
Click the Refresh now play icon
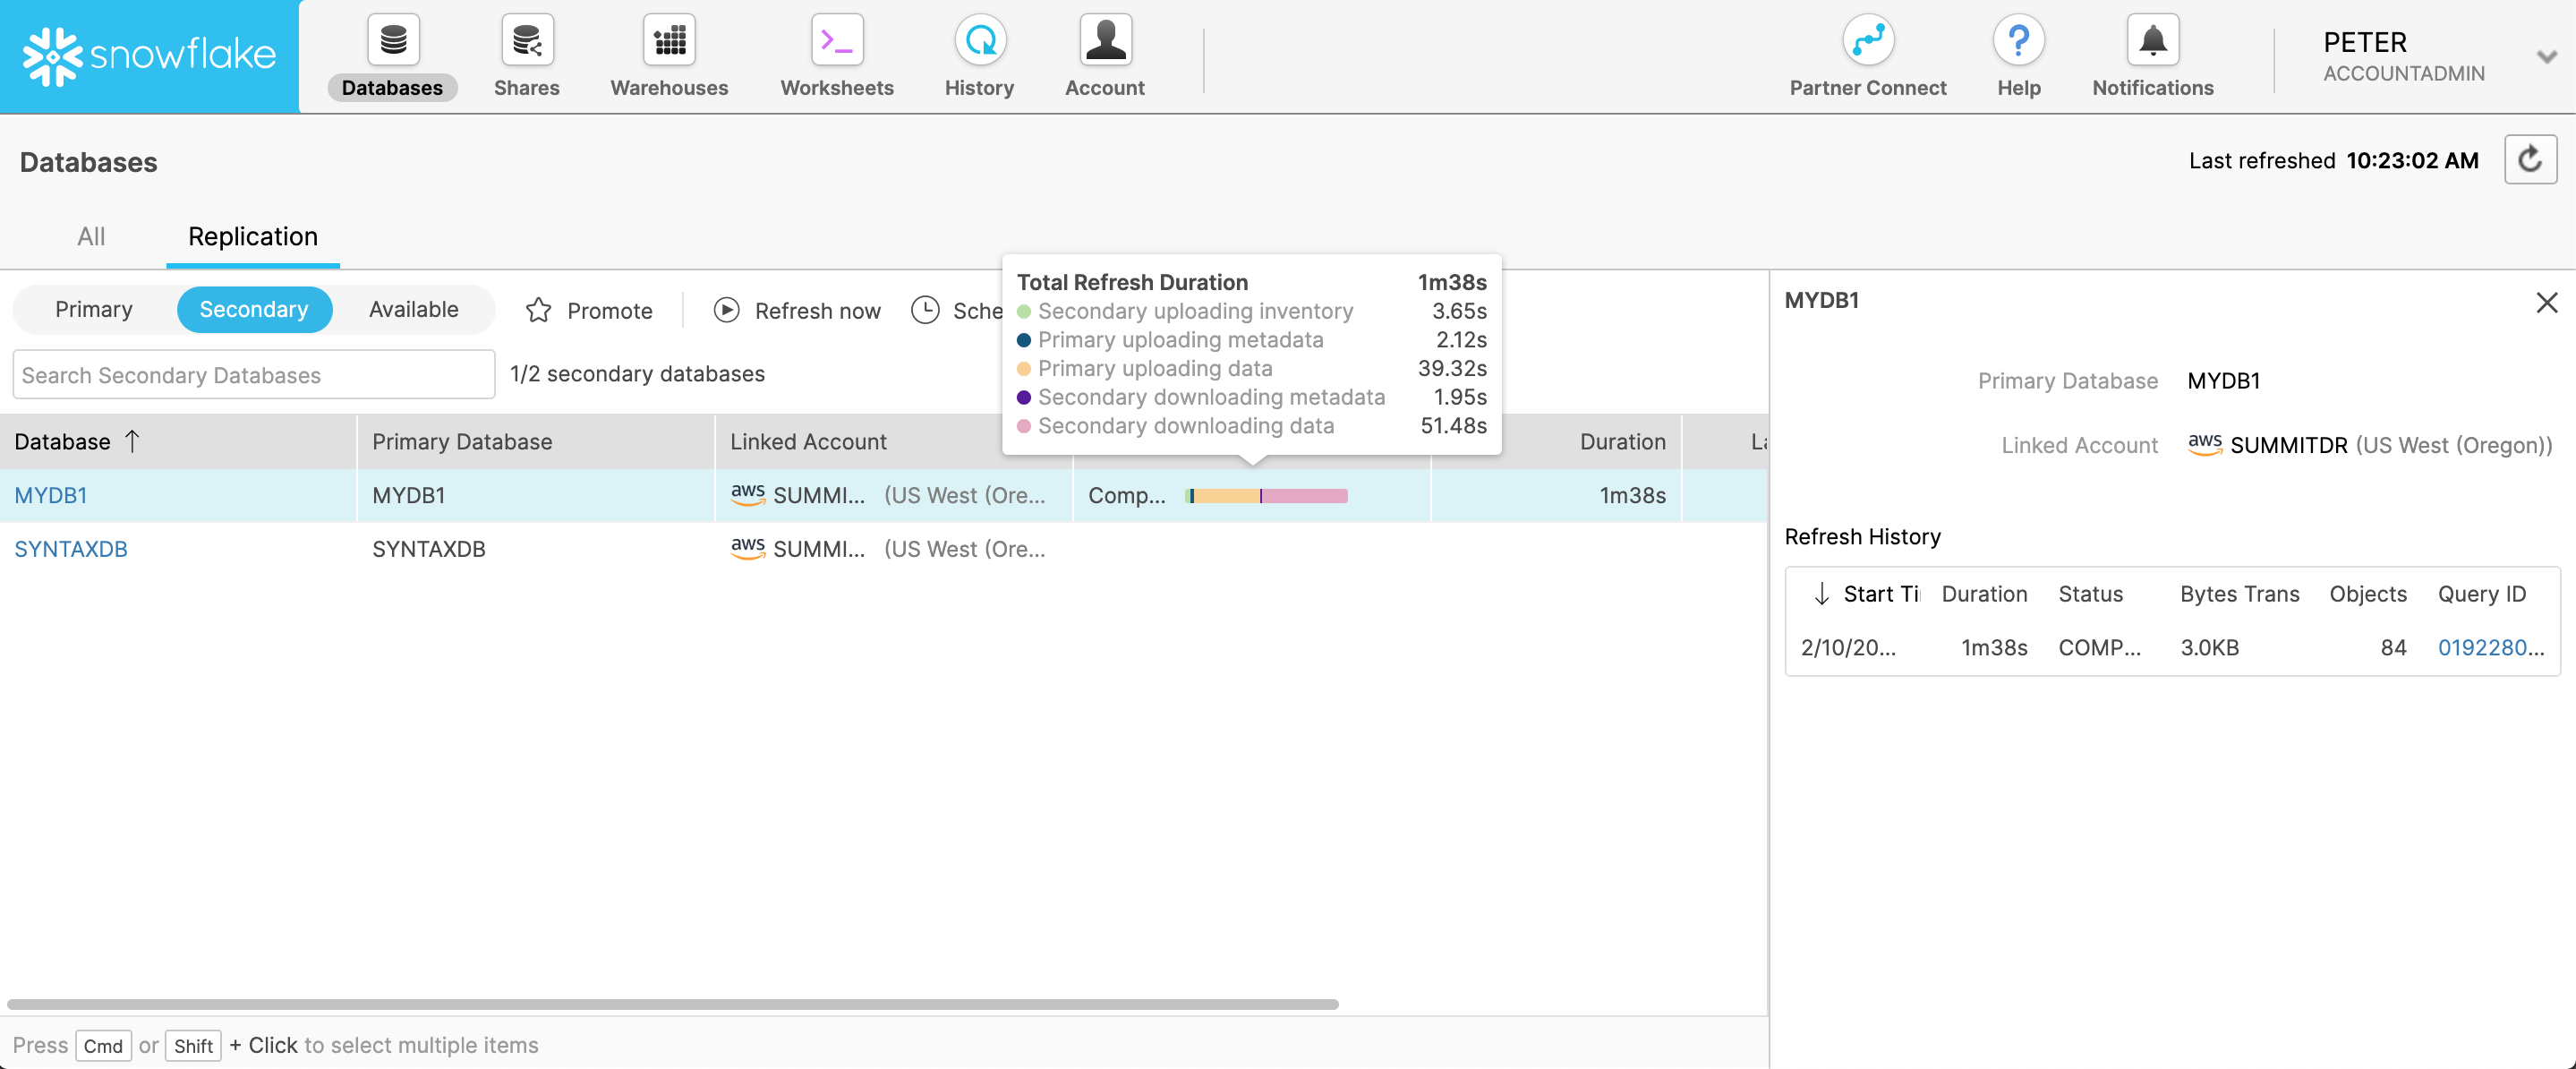pos(727,310)
